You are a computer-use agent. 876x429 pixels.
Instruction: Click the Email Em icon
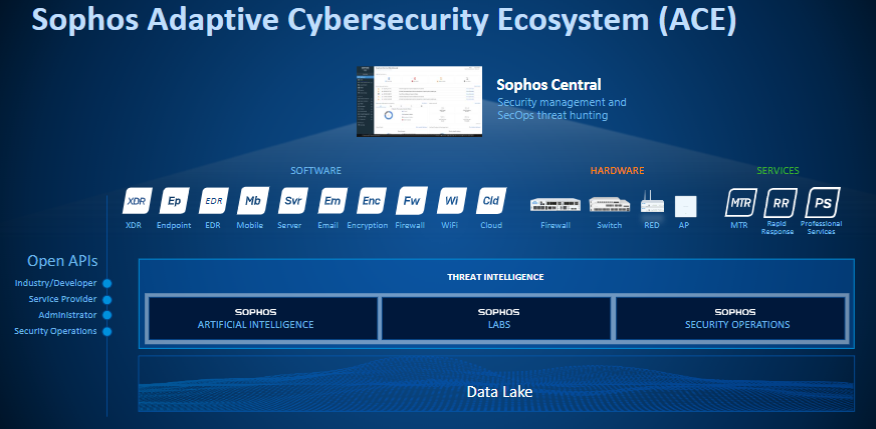(x=332, y=201)
